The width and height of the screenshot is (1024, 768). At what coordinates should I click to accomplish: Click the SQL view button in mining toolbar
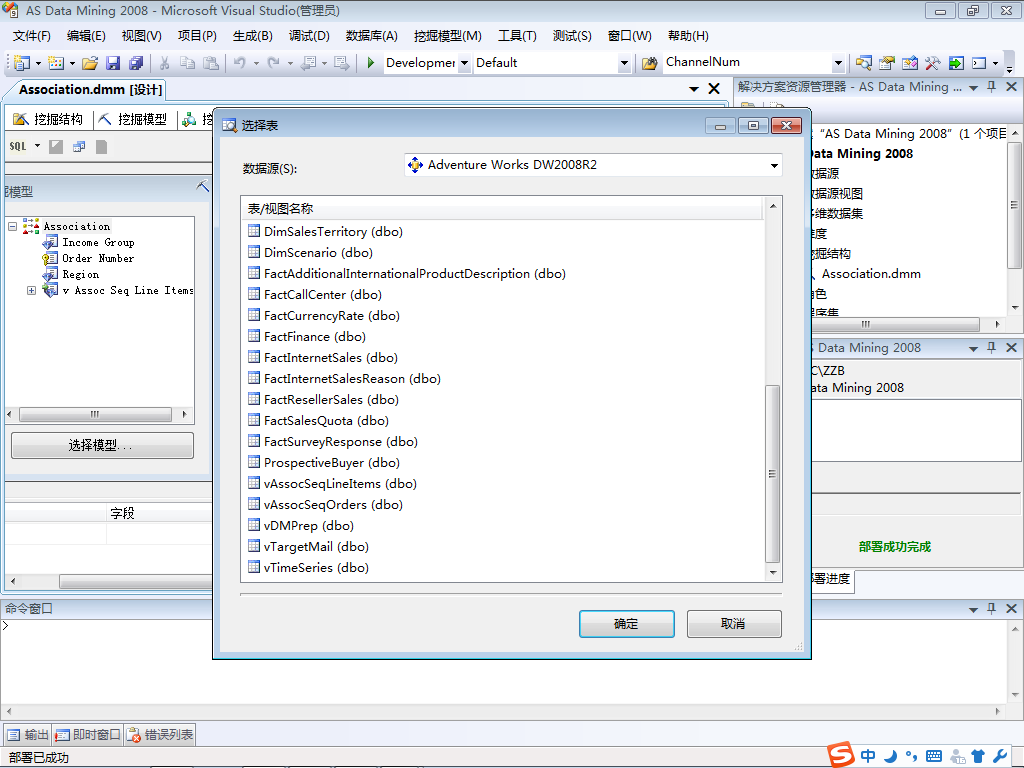click(18, 146)
